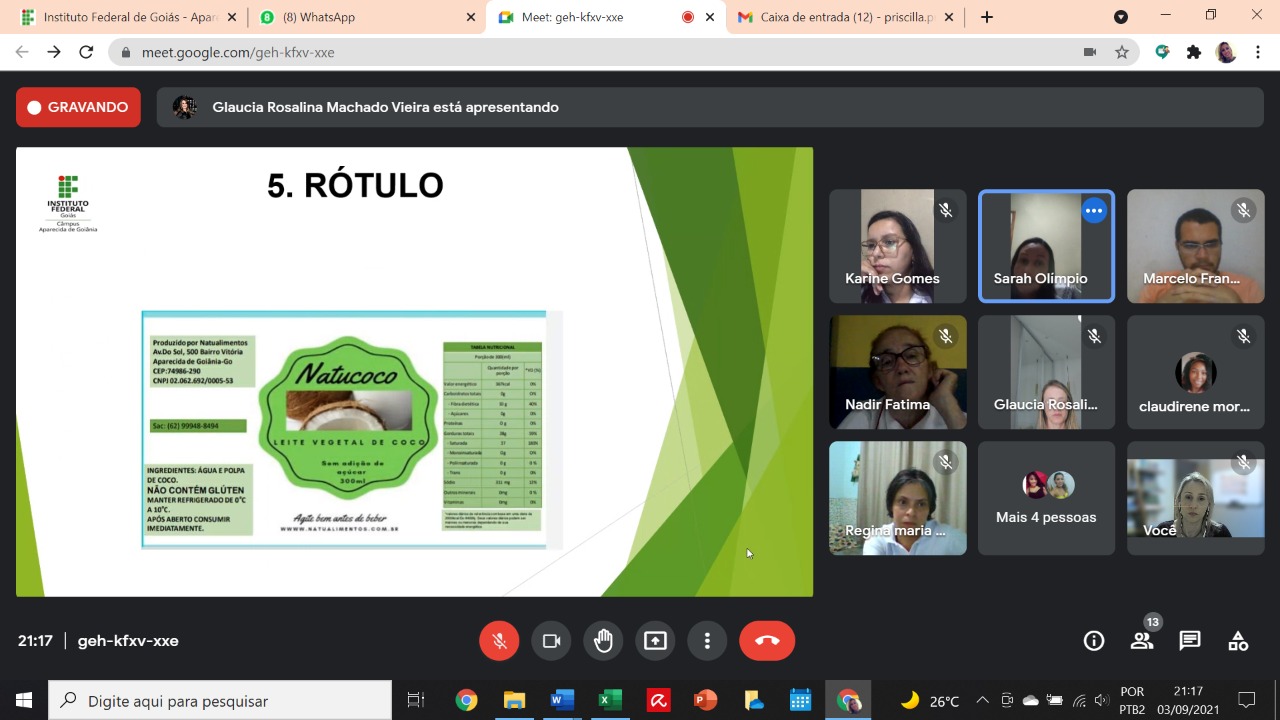Unmute the microphone in Meet controls
This screenshot has width=1280, height=720.
(x=499, y=641)
